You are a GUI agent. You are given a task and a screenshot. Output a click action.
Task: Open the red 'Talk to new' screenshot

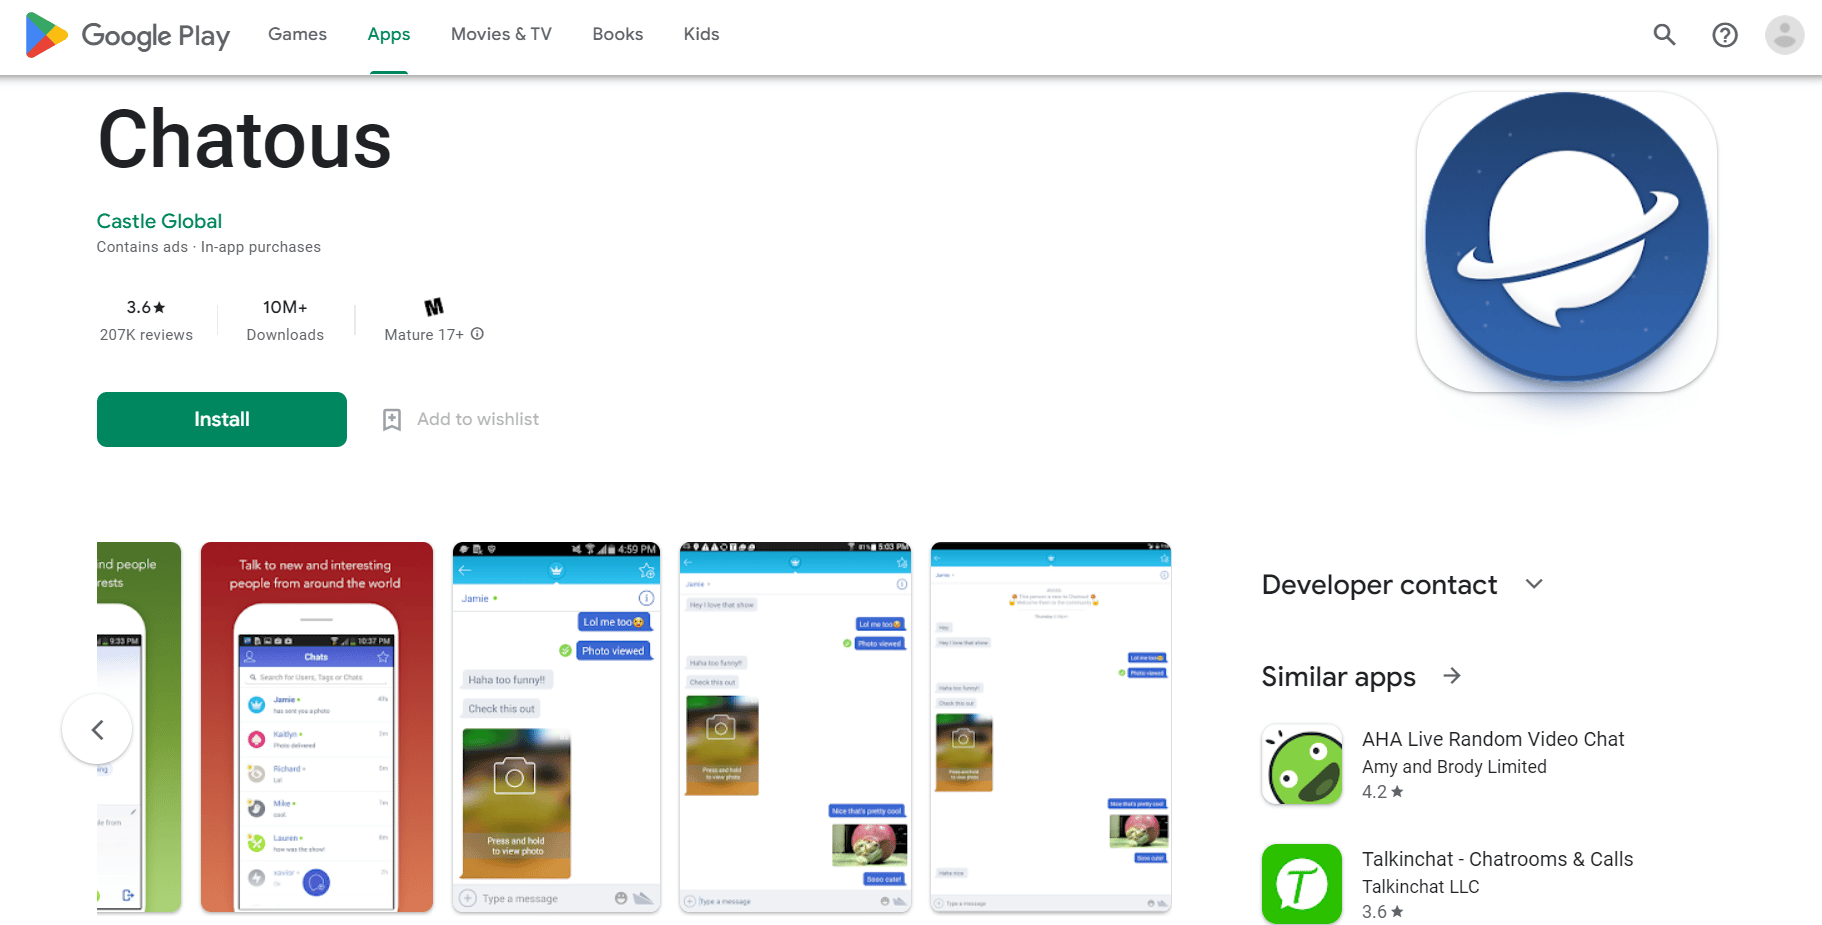316,727
